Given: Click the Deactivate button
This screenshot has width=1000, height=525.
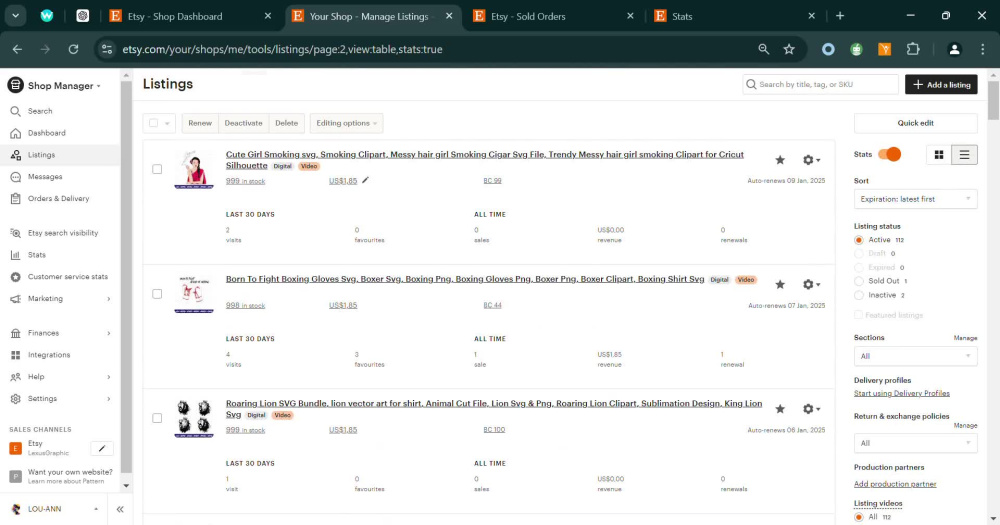Looking at the screenshot, I should [x=243, y=123].
